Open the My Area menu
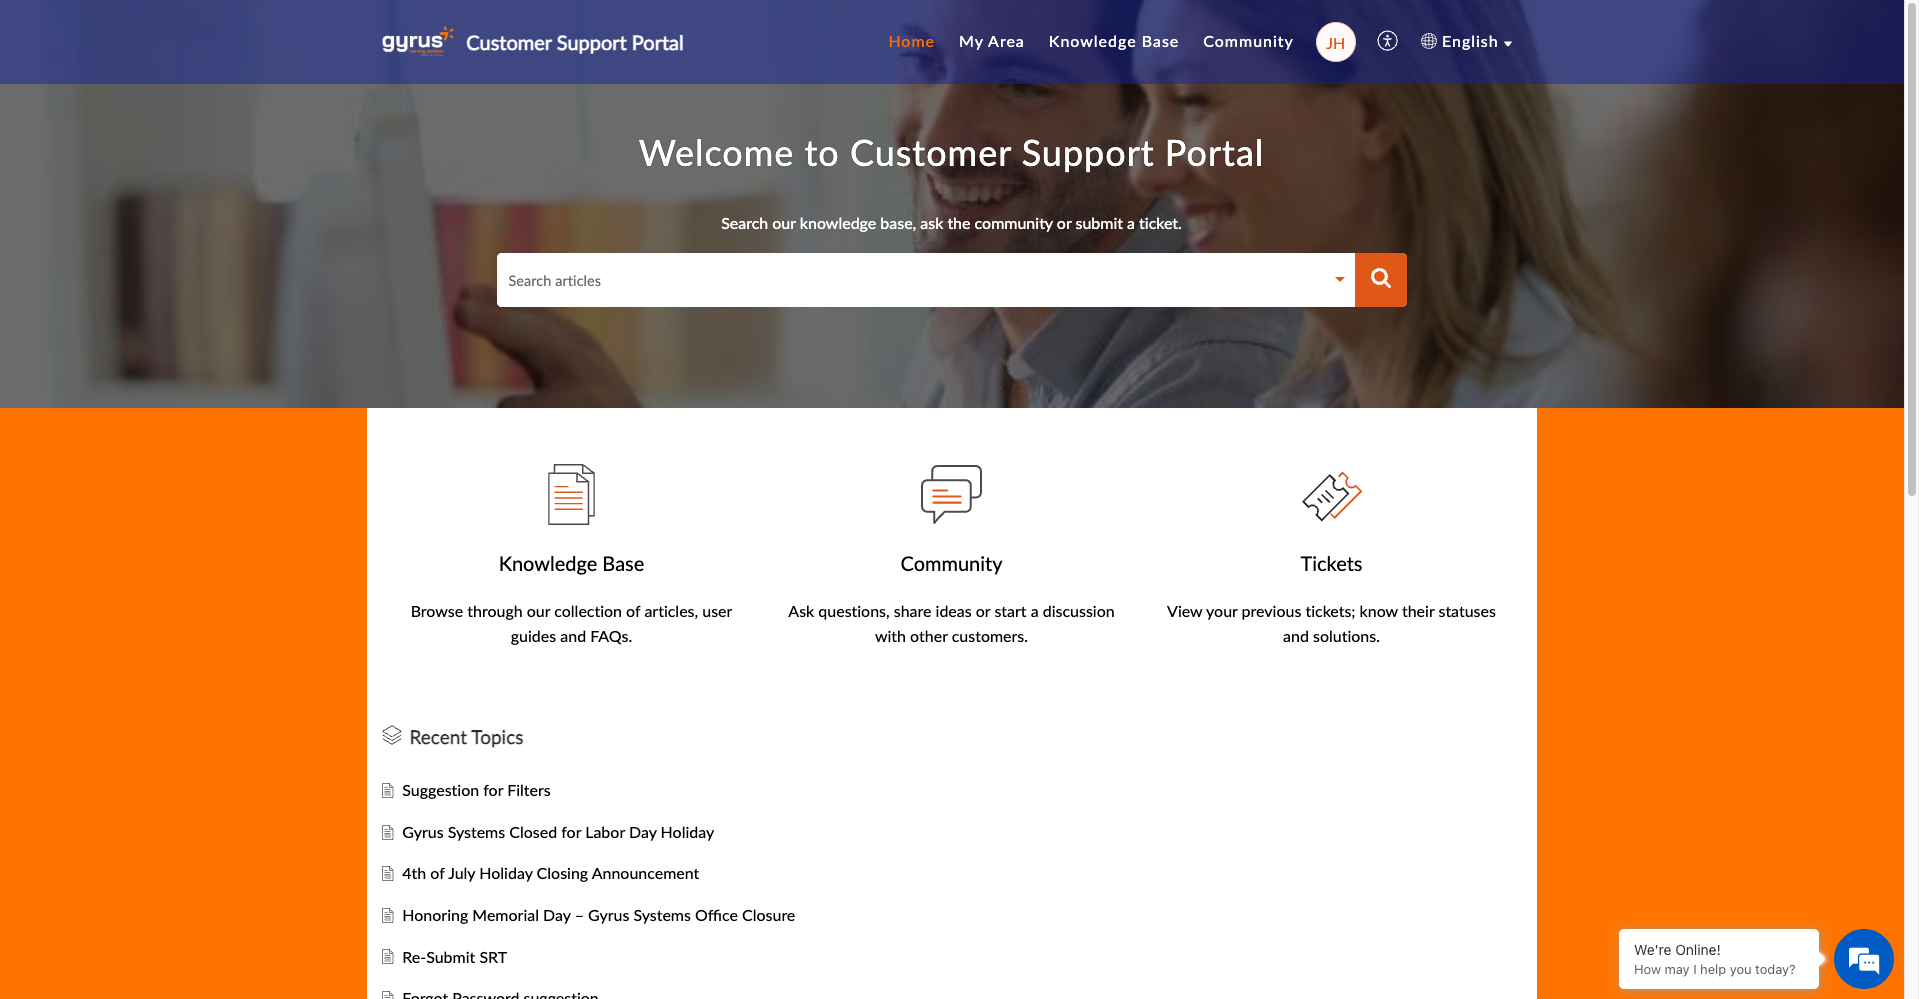This screenshot has height=999, width=1919. click(991, 42)
